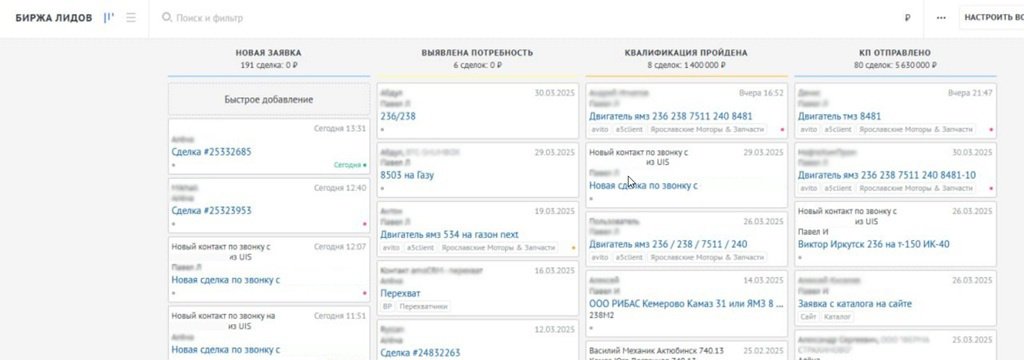Click Сегодня 13:31 timestamp
1024x360 pixels.
coord(340,129)
